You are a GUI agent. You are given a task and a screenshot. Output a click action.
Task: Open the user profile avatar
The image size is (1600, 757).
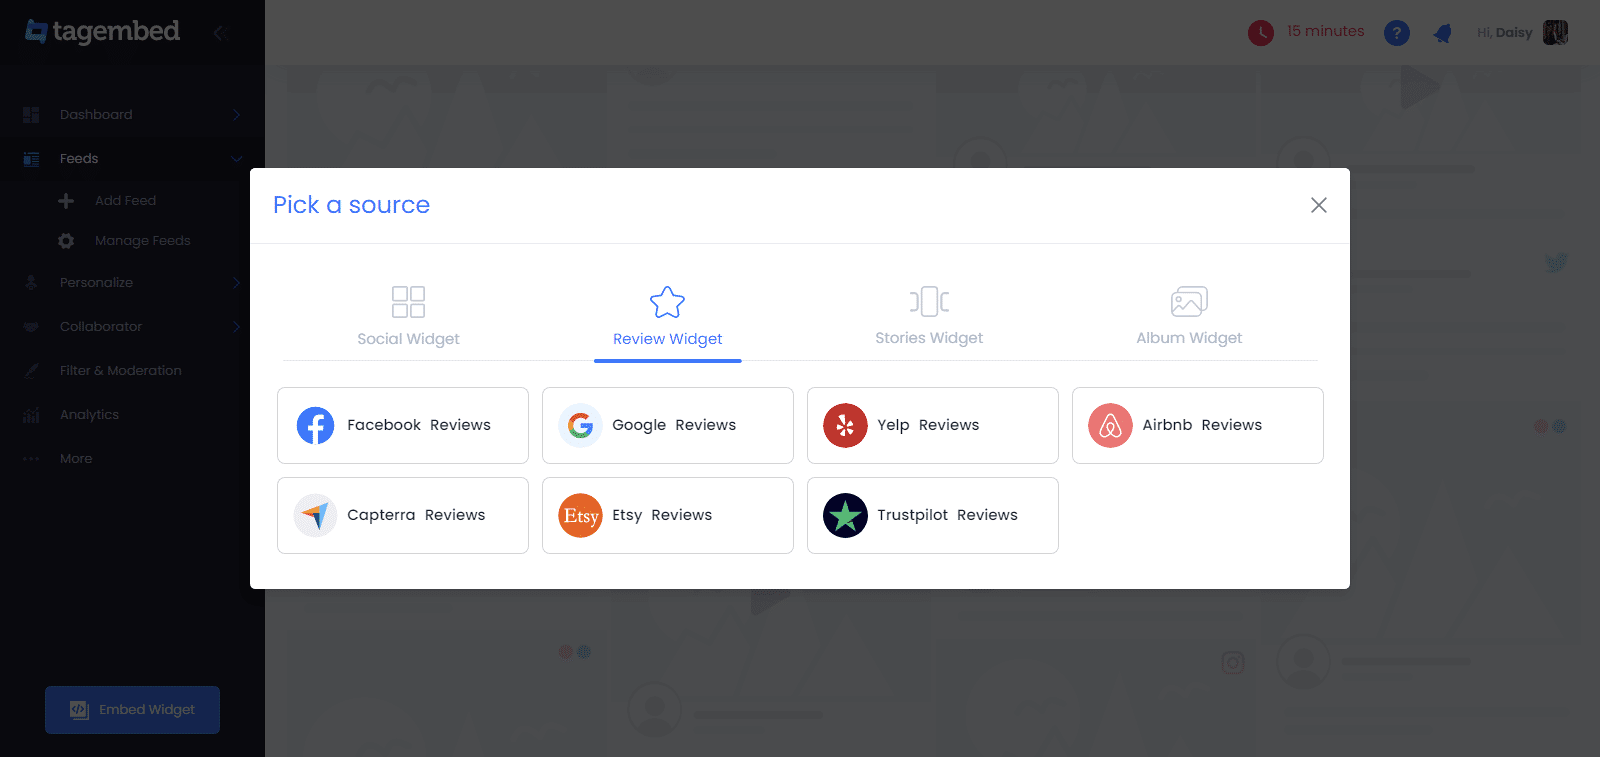[x=1555, y=33]
